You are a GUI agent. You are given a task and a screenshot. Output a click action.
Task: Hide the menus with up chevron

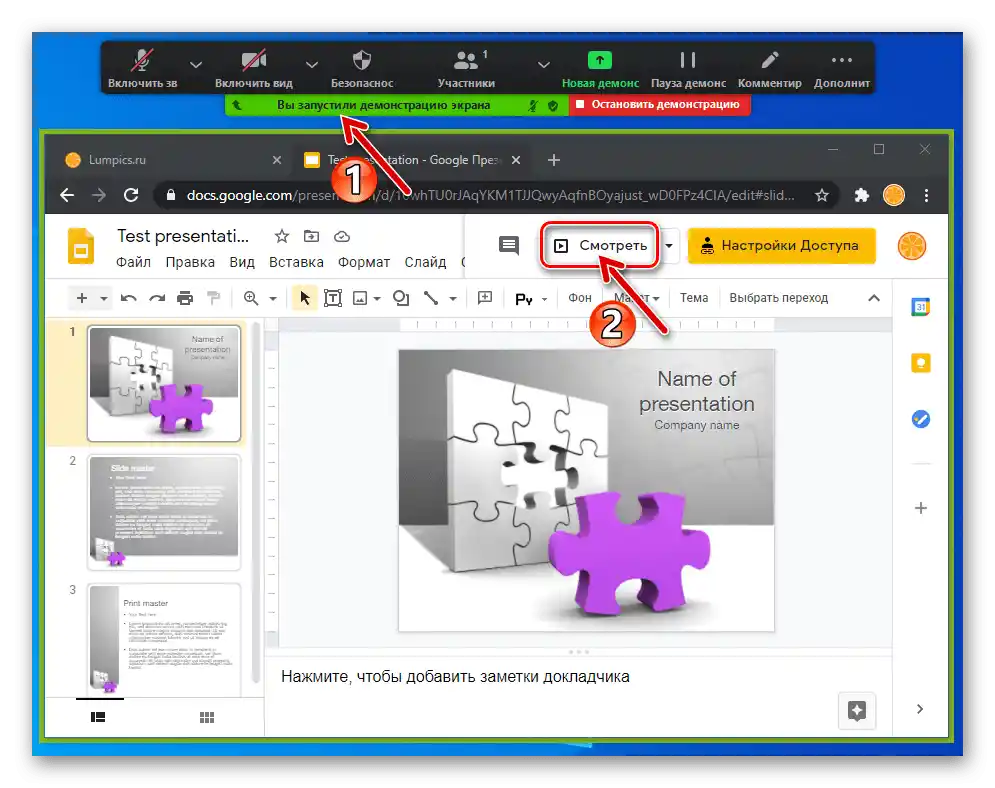[874, 298]
